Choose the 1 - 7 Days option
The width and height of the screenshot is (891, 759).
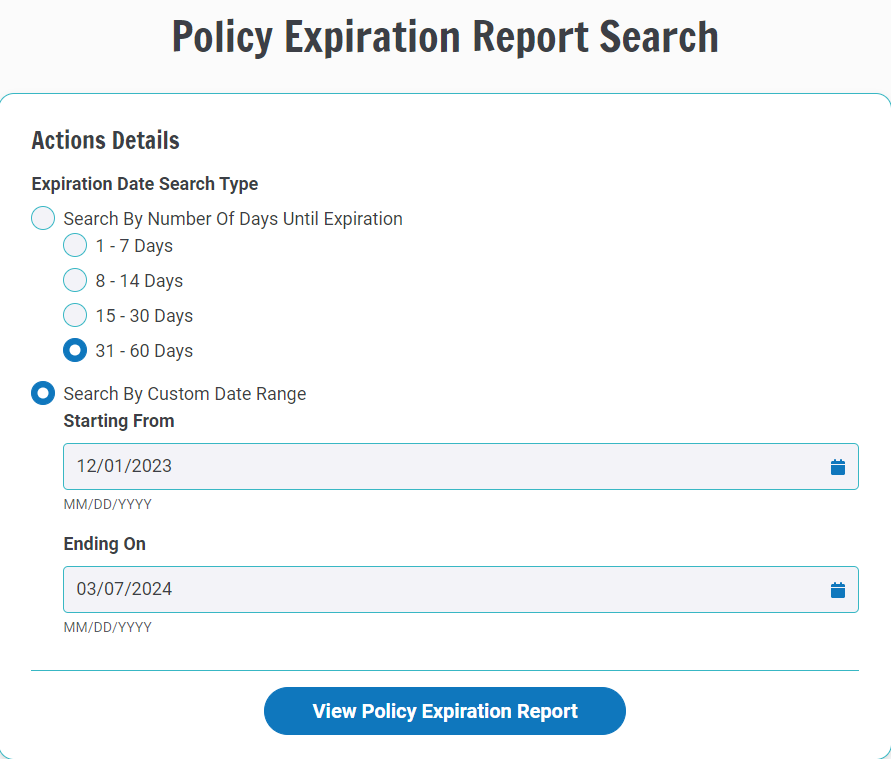(75, 245)
